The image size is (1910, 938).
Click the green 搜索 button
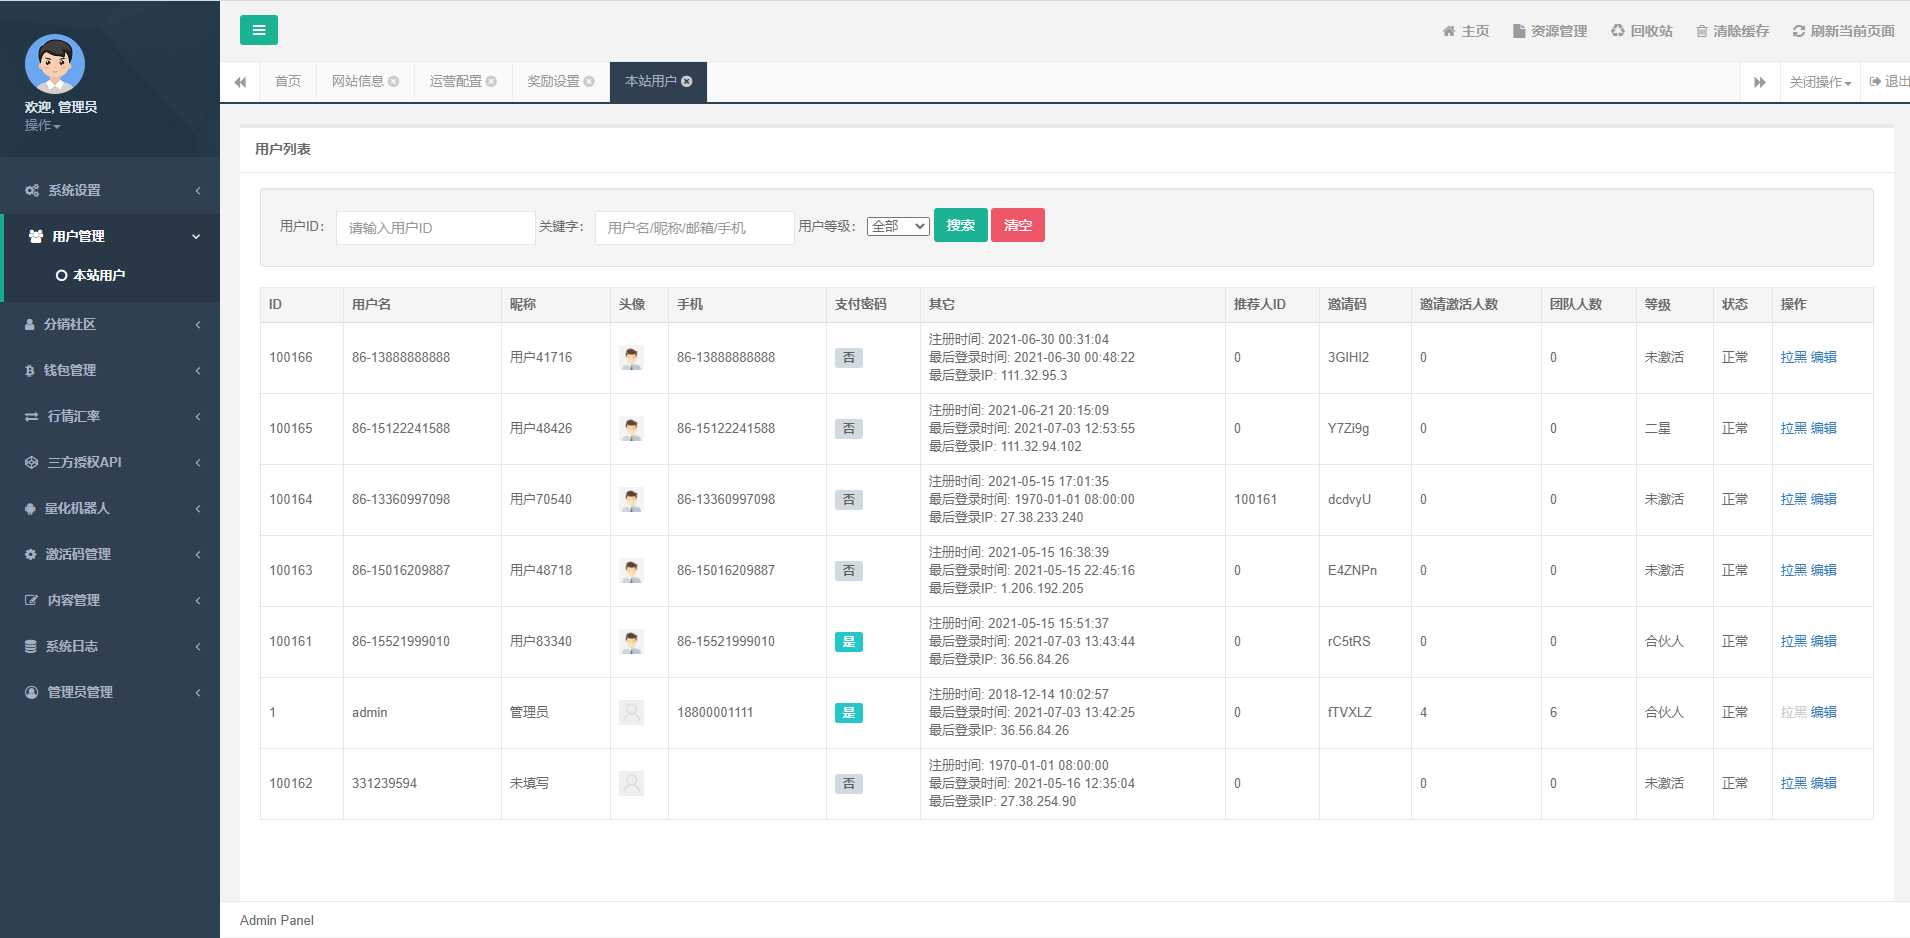point(960,225)
